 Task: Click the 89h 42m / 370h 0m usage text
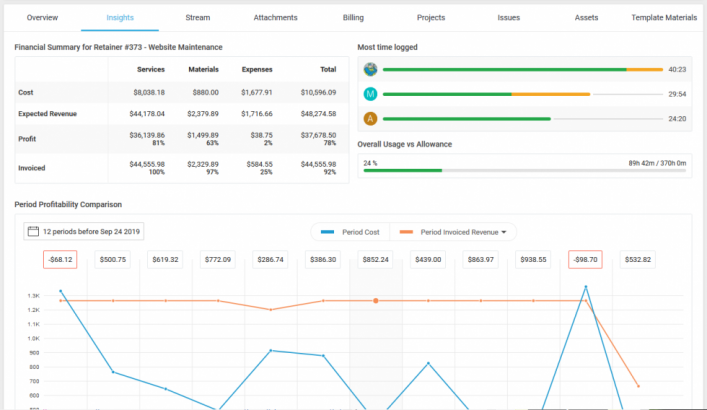coord(657,163)
